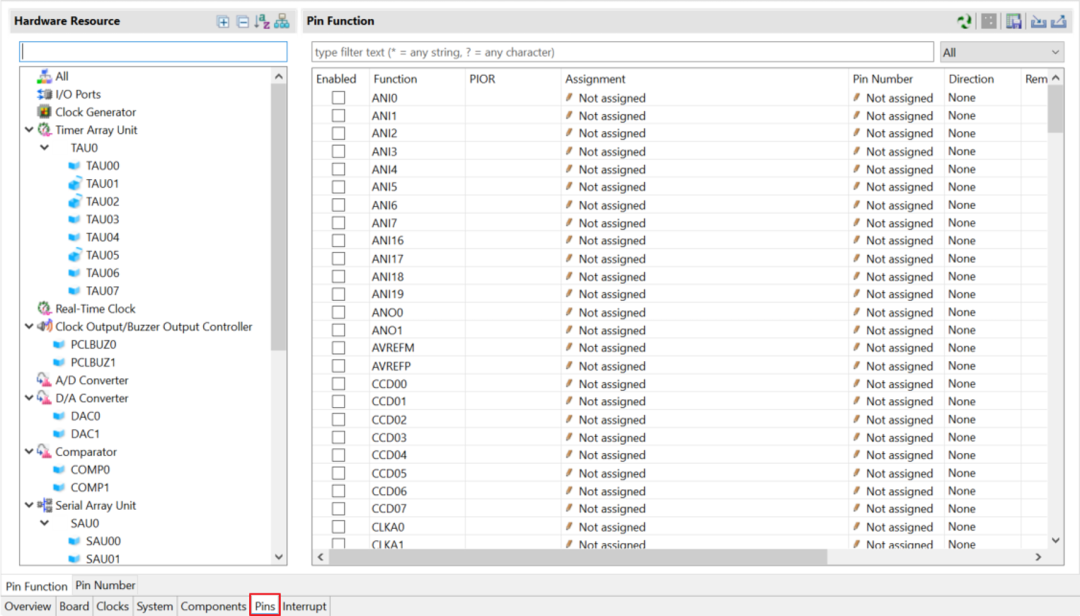The height and width of the screenshot is (616, 1080).
Task: Select the All resources node icon
Action: tap(44, 76)
